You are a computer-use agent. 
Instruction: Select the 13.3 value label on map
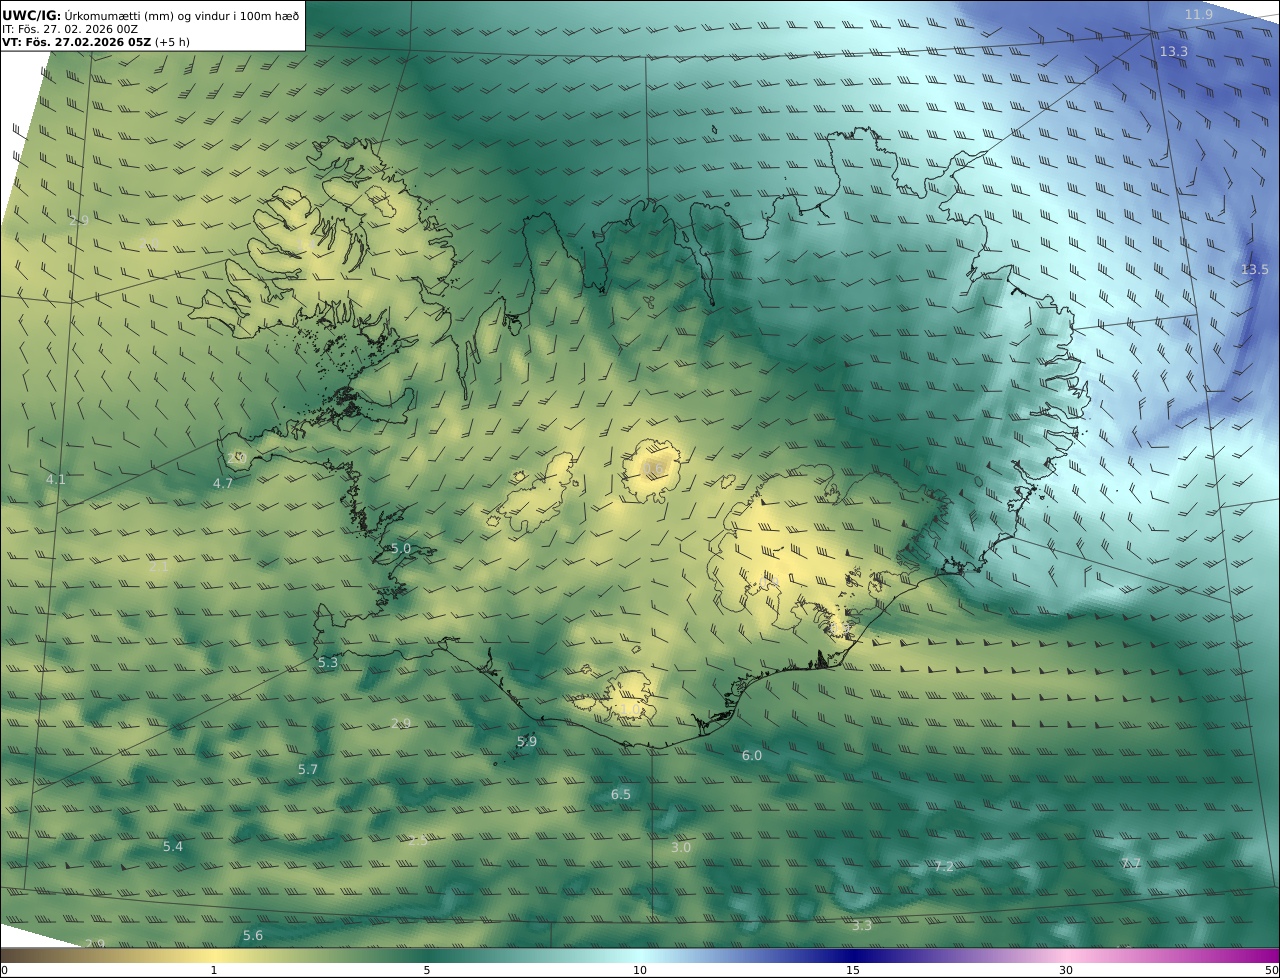1173,51
